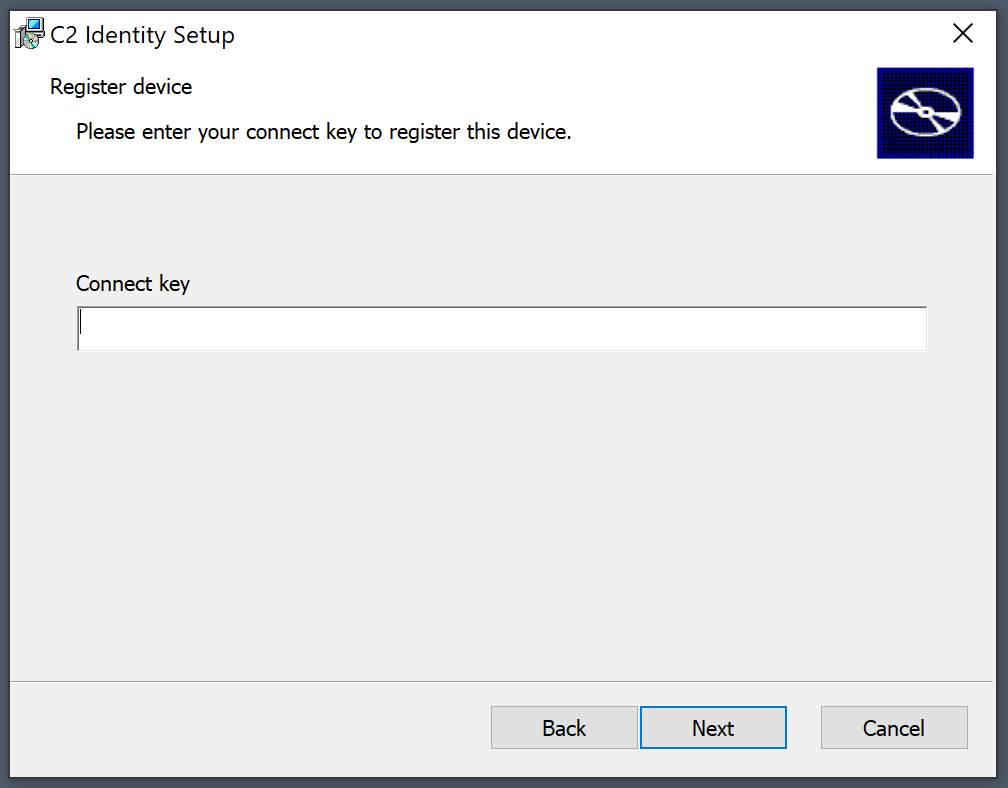Click the highlighted default Next action
This screenshot has height=788, width=1008.
pos(713,727)
